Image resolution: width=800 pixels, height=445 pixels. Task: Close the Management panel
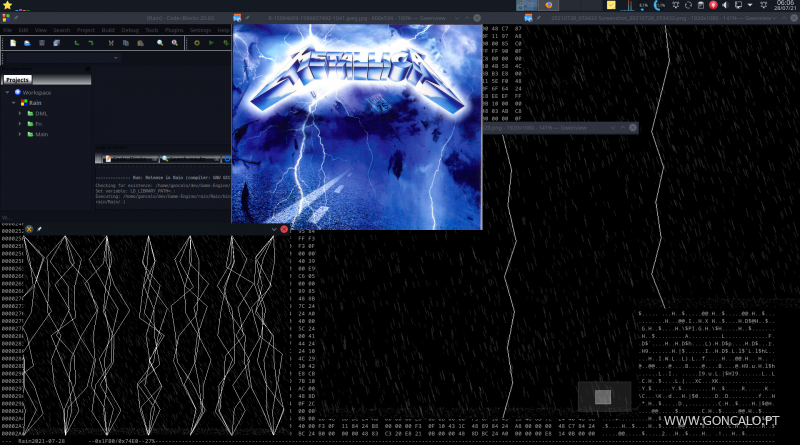[x=87, y=68]
